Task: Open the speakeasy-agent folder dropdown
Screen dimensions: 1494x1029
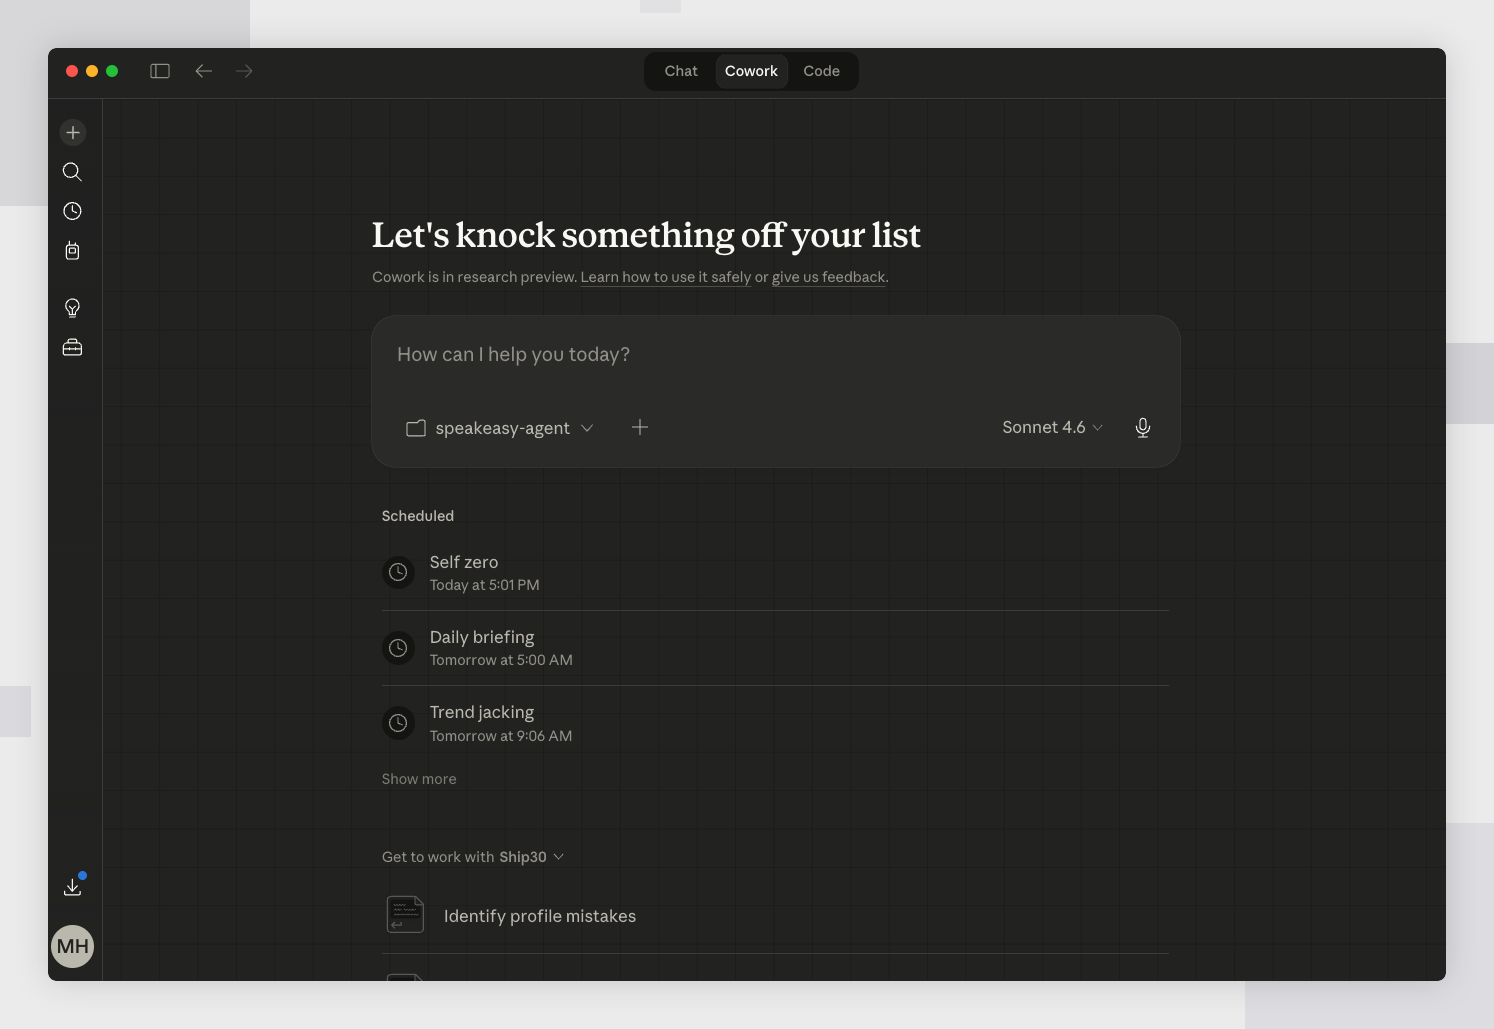Action: (x=500, y=428)
